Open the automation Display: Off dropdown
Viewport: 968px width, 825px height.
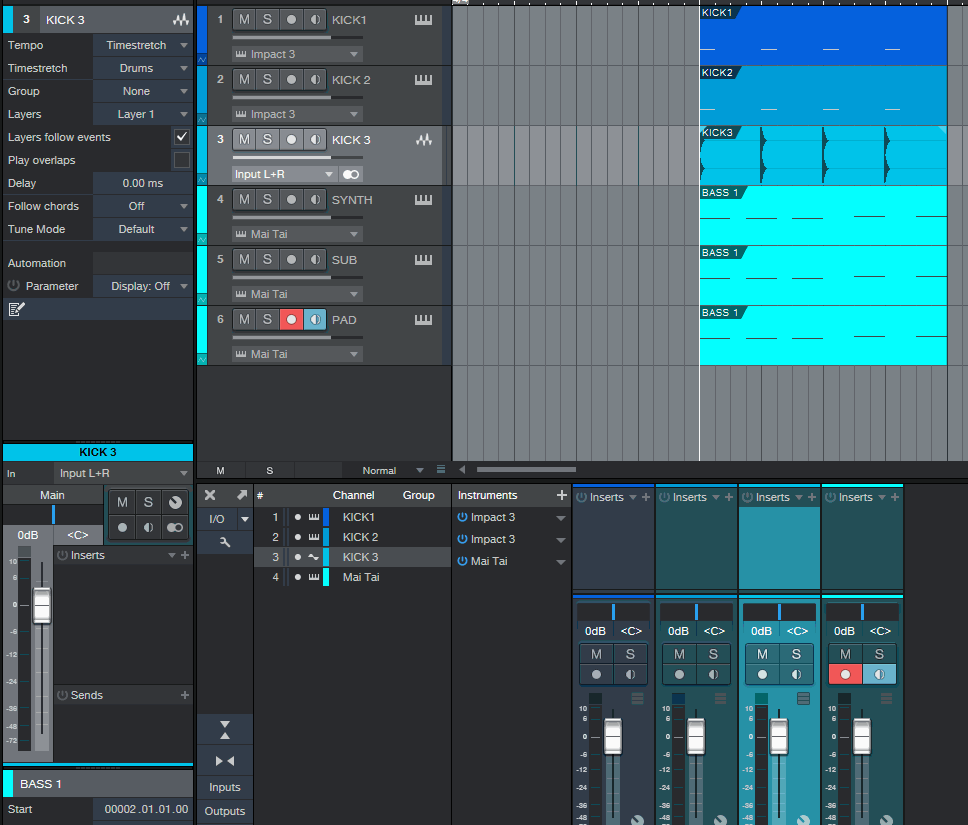coord(143,286)
